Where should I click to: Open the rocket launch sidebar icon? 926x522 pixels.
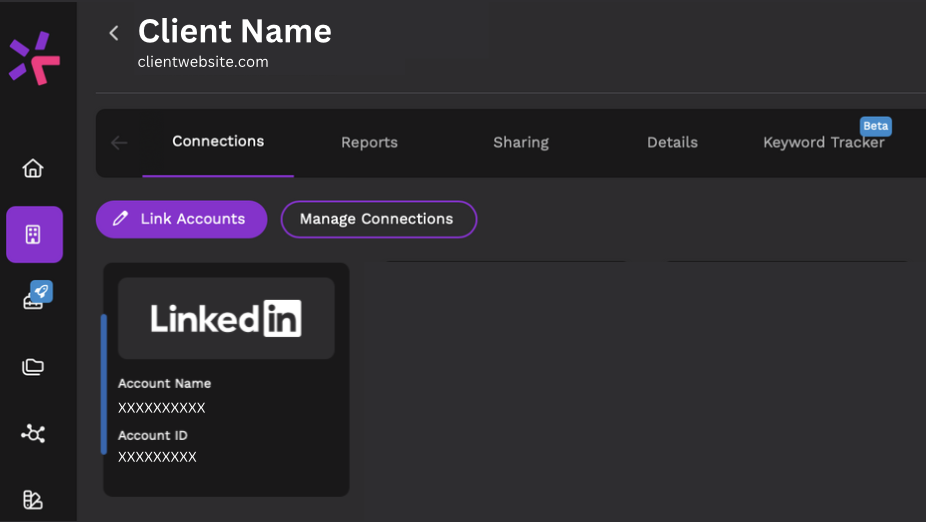coord(38,295)
